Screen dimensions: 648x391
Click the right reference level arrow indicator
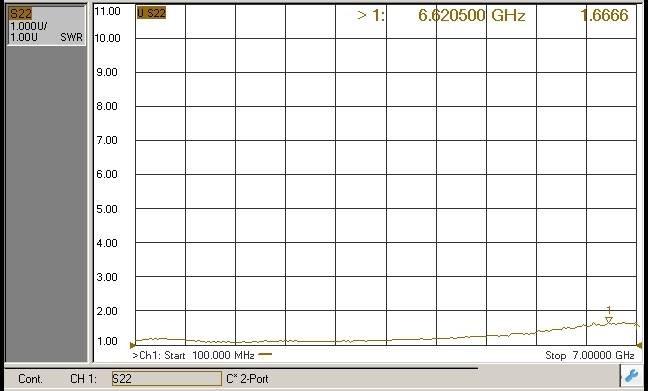[x=639, y=344]
